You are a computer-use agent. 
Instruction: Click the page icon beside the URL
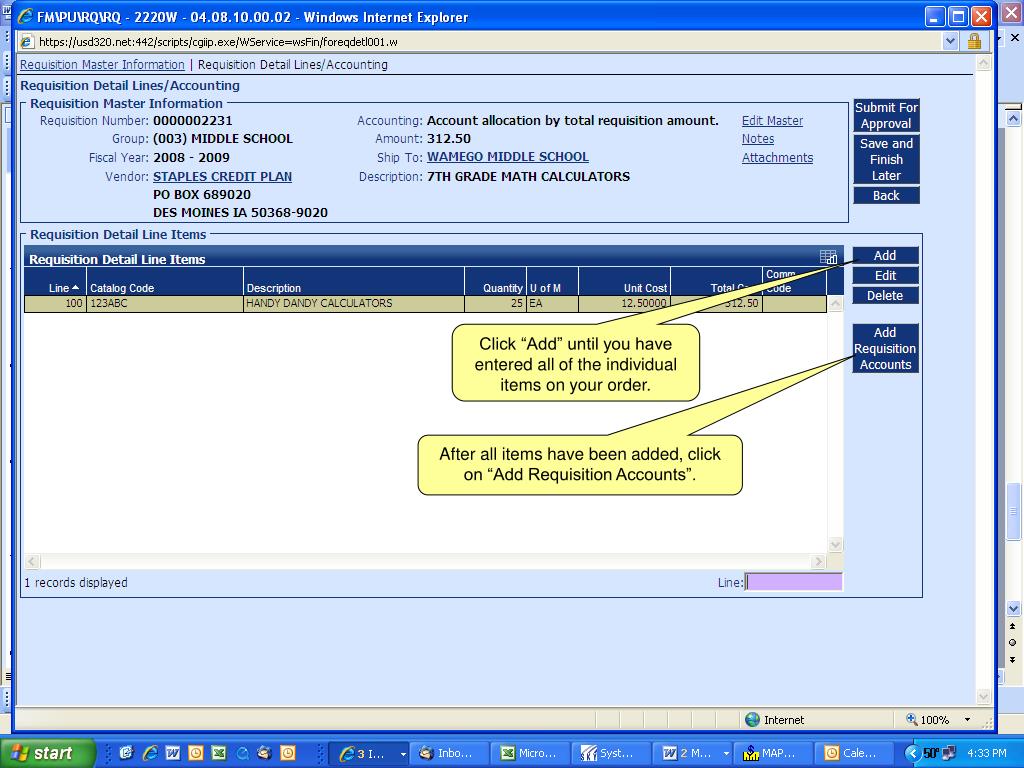tap(27, 42)
